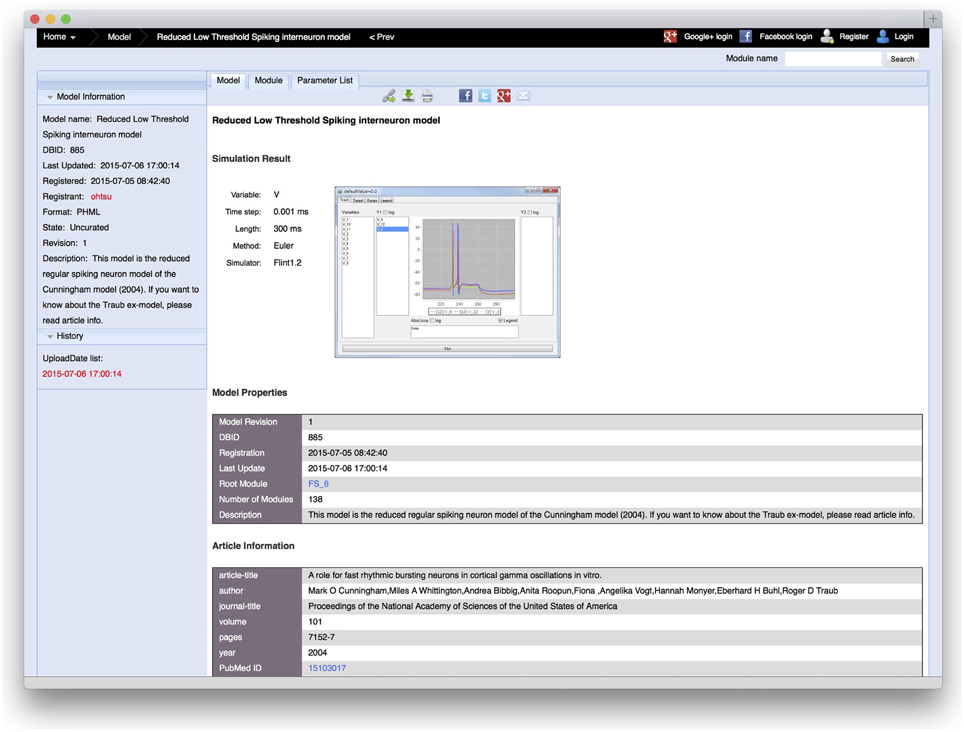The width and height of the screenshot is (964, 732).
Task: Click the year value 2004
Action: 318,653
